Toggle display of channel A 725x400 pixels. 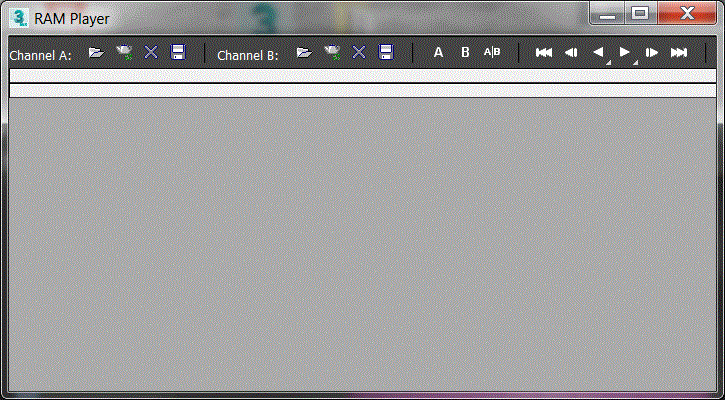[438, 52]
